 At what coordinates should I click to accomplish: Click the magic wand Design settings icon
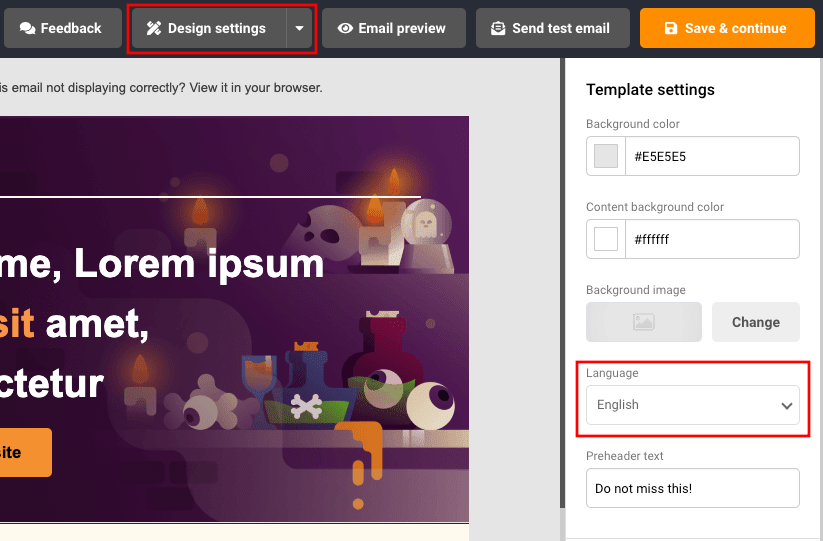pyautogui.click(x=154, y=28)
